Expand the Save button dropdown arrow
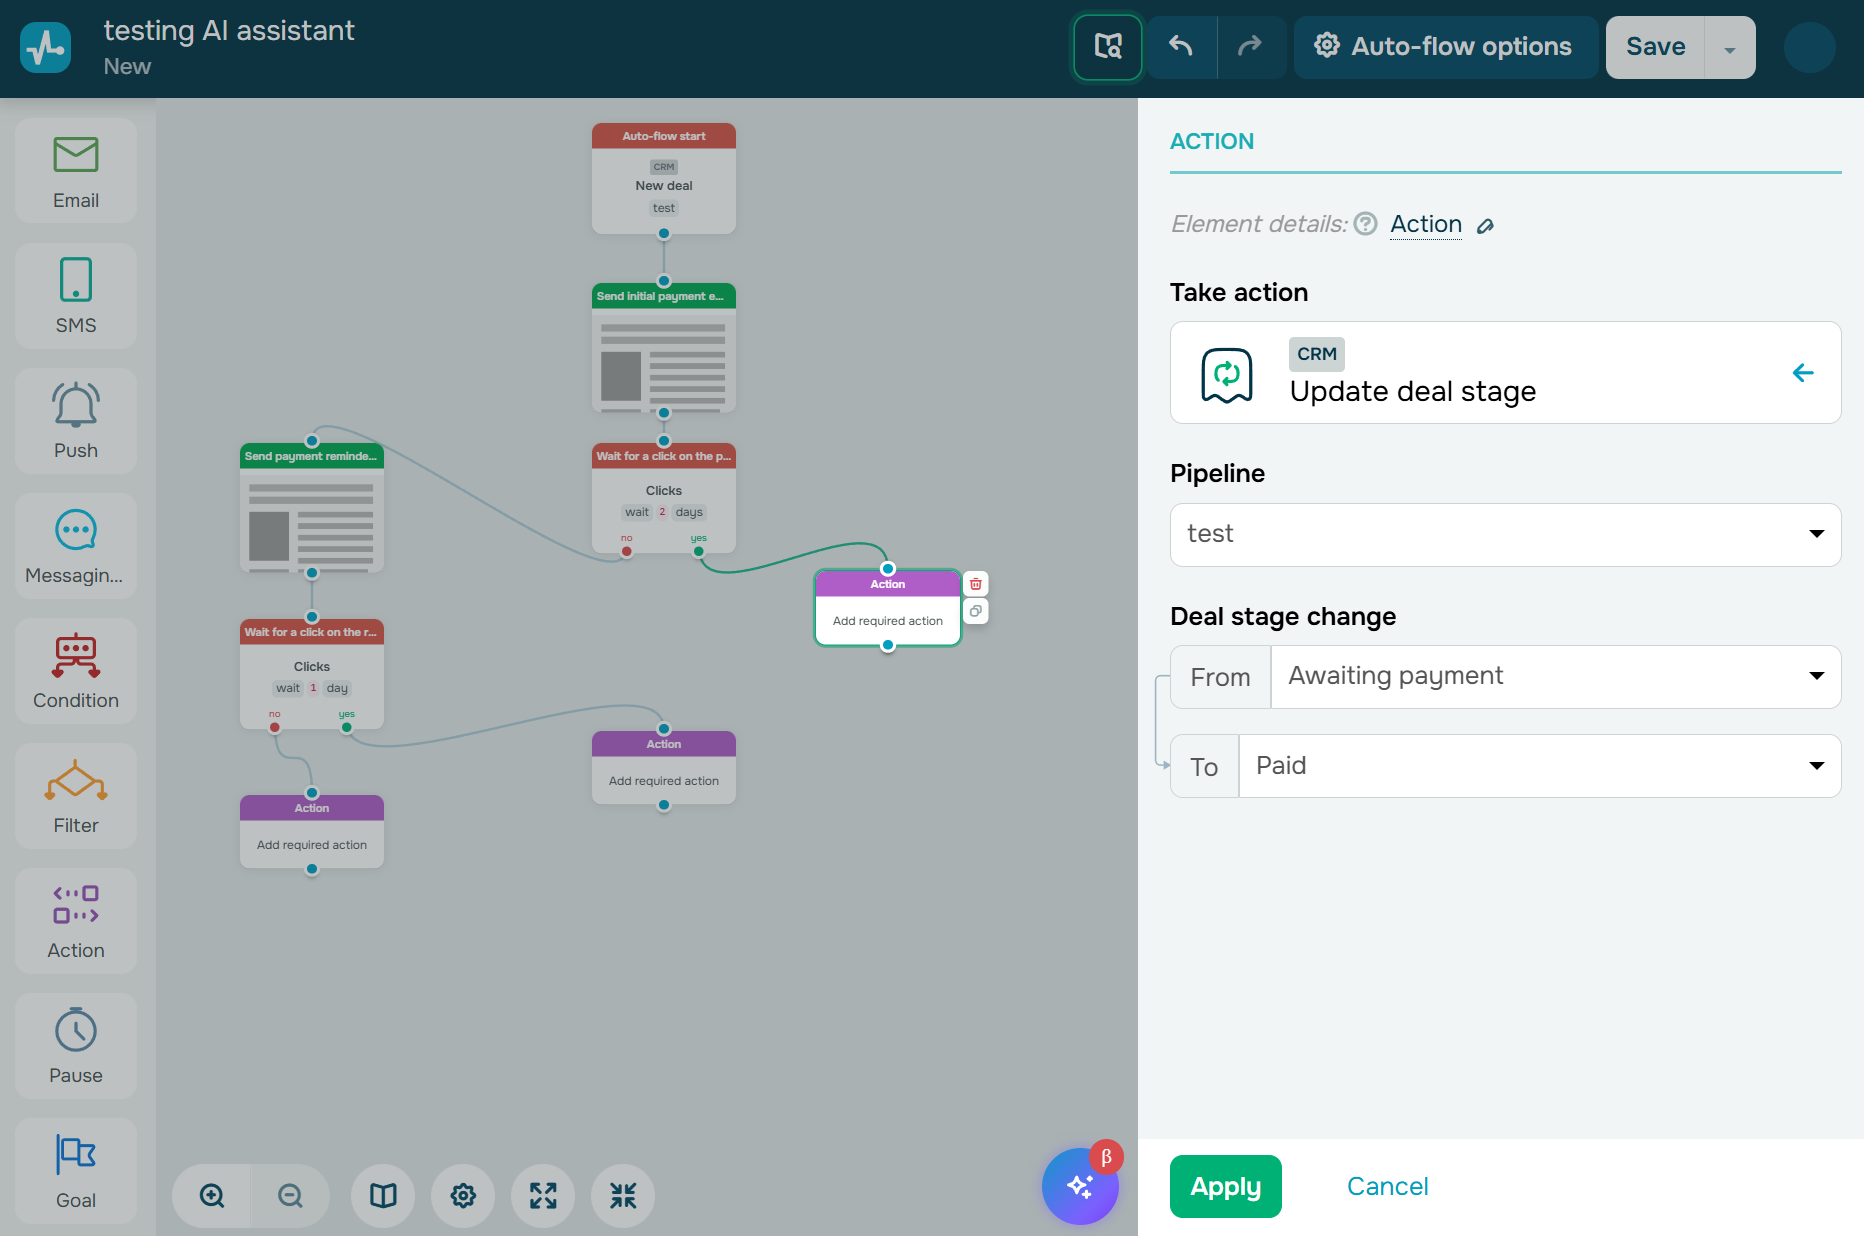The width and height of the screenshot is (1864, 1236). coord(1730,48)
